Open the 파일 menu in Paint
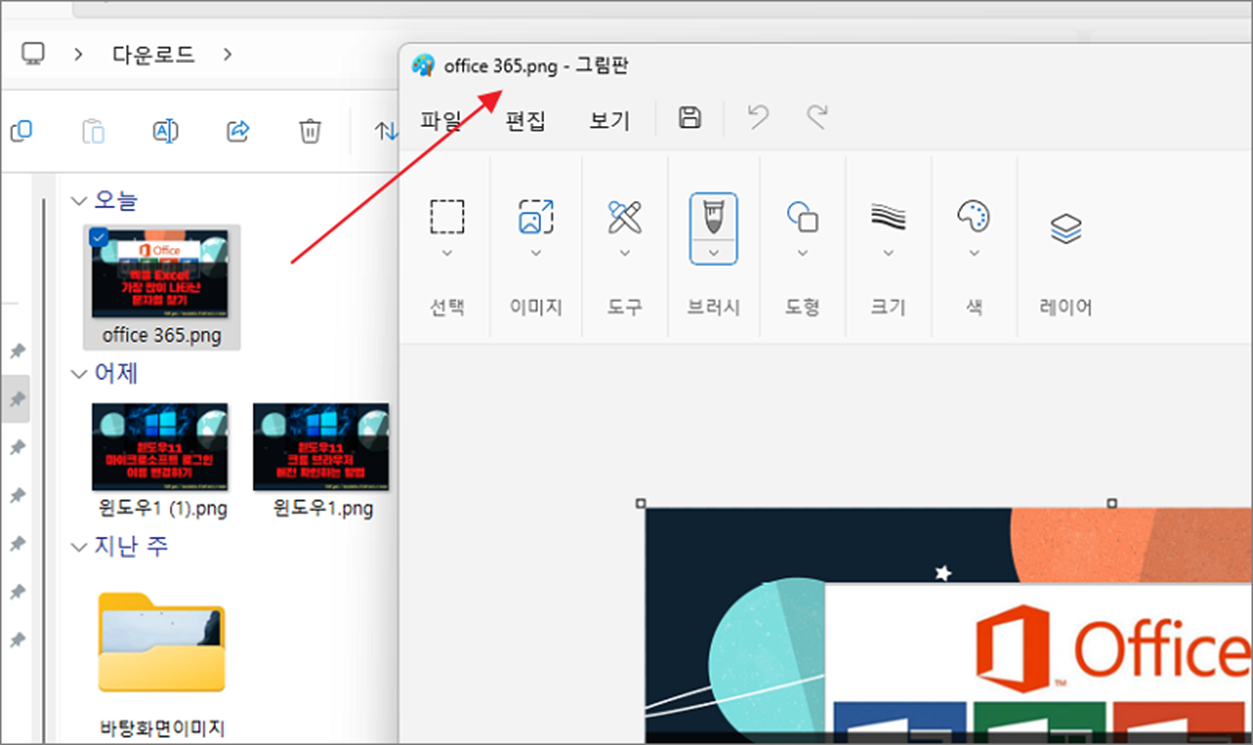1253x745 pixels. click(441, 121)
